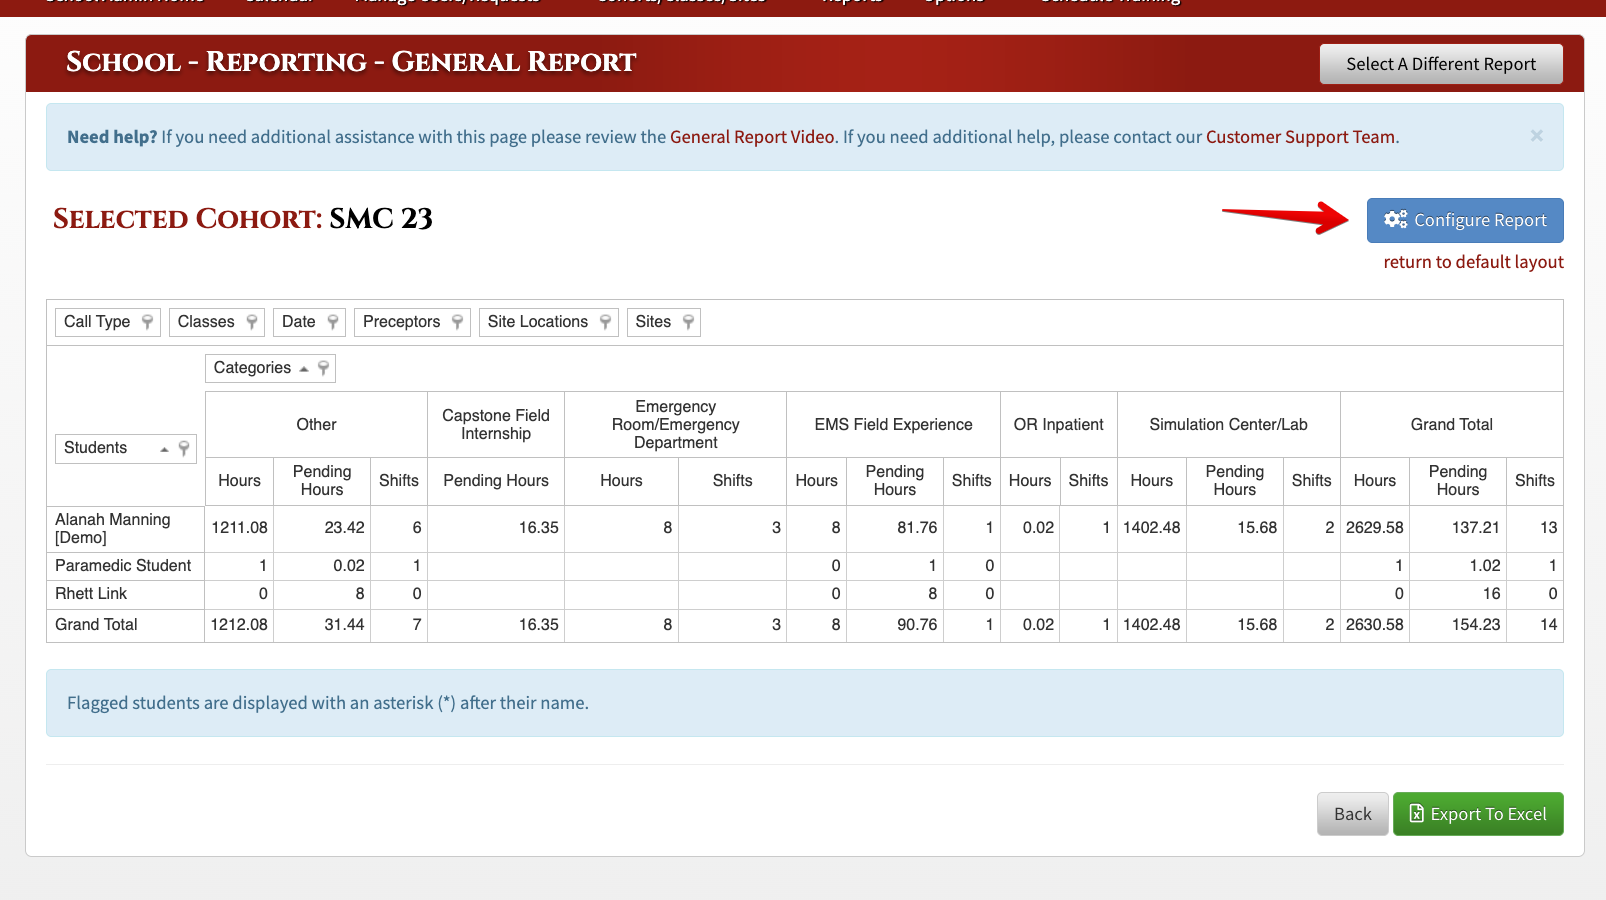Open the Categories column field
Image resolution: width=1606 pixels, height=900 pixels.
[270, 368]
